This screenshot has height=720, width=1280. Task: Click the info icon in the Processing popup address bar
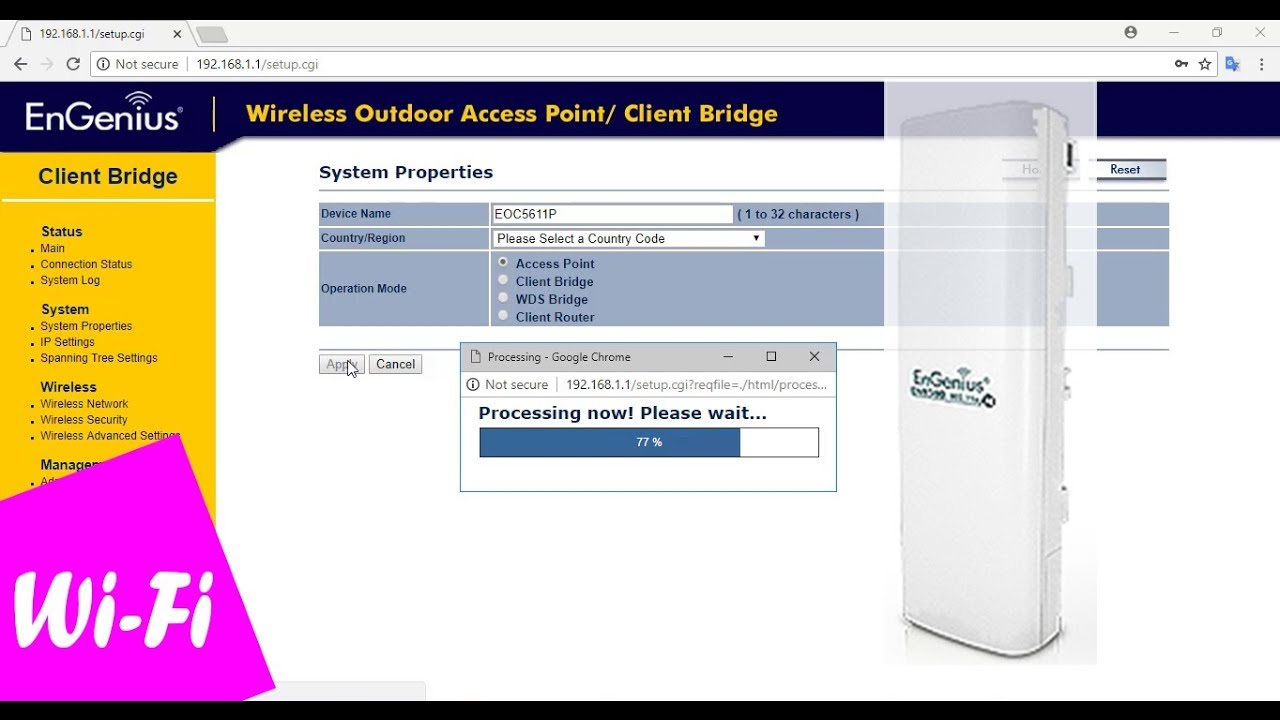[473, 384]
